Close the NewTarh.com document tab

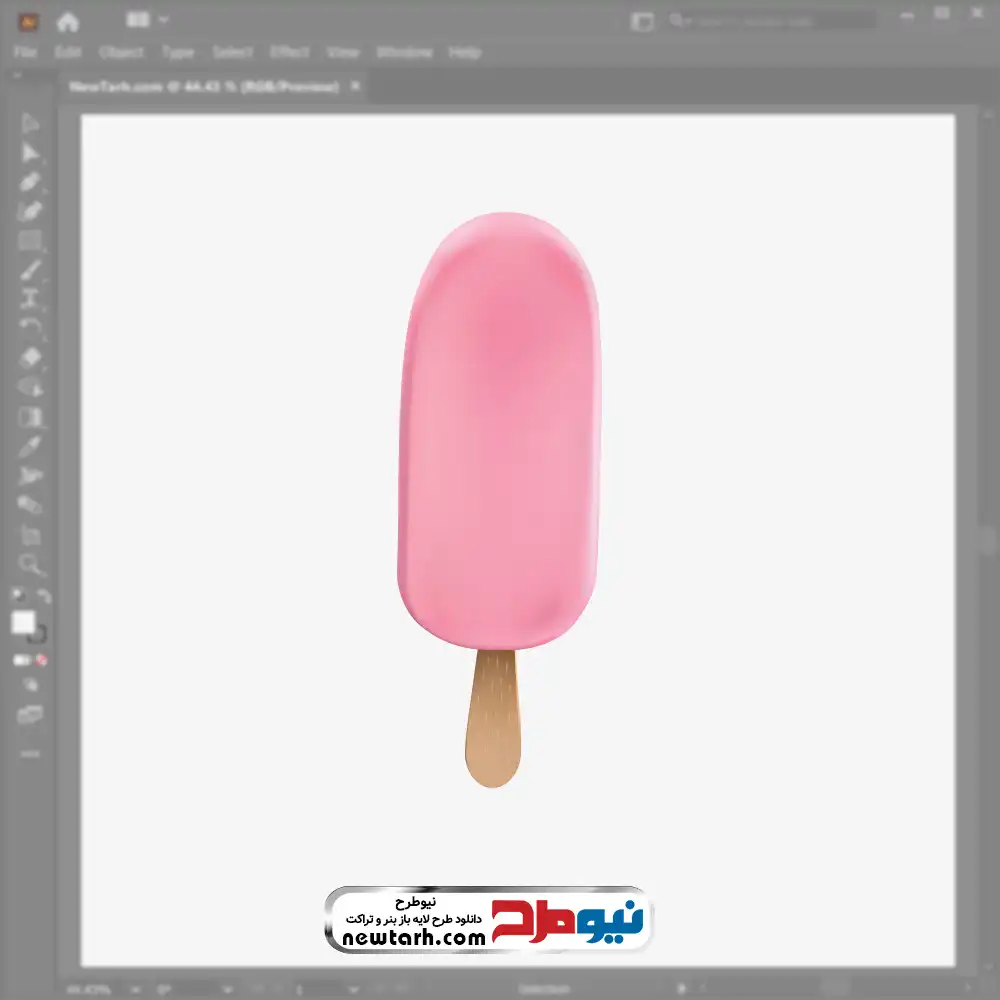pos(355,87)
